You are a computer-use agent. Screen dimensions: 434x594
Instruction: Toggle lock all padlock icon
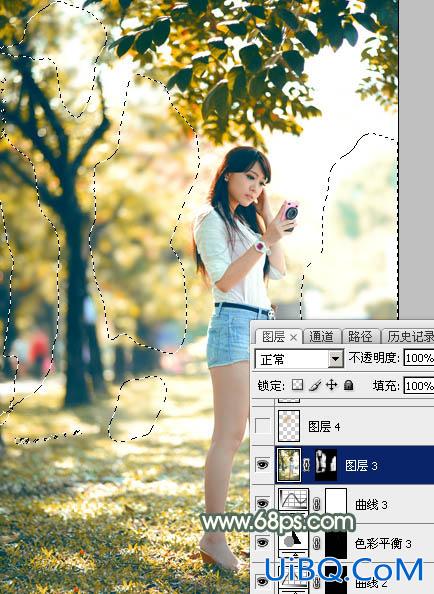348,385
